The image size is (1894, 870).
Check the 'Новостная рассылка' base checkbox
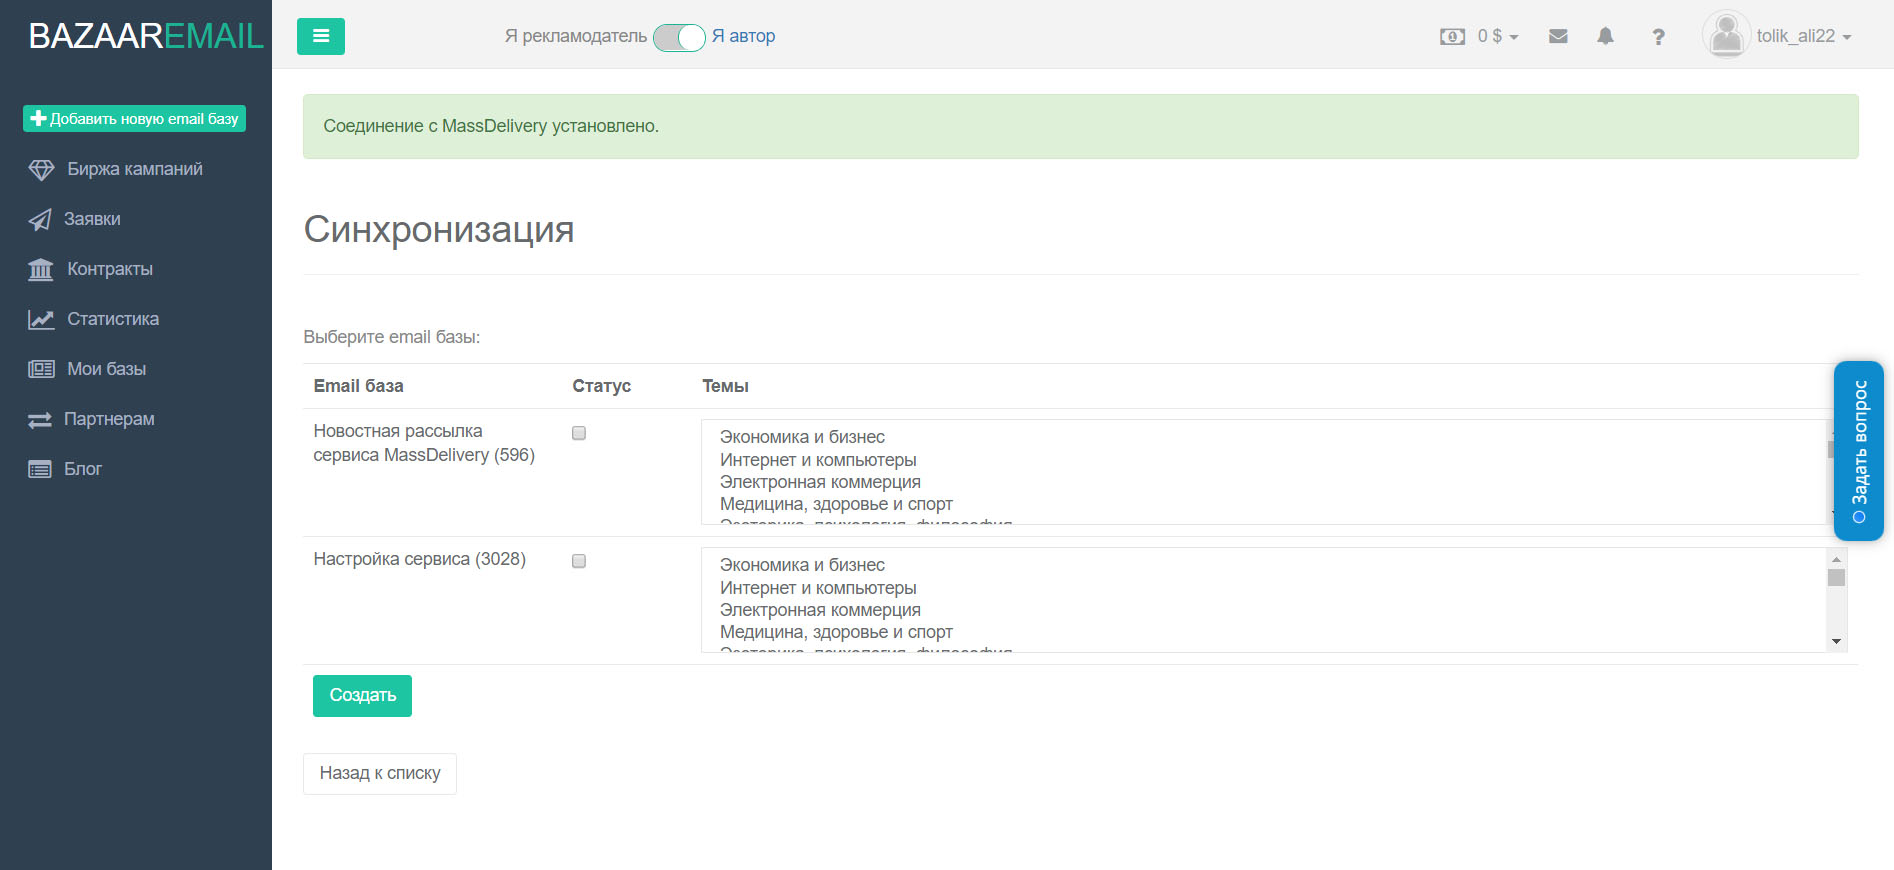click(x=579, y=433)
